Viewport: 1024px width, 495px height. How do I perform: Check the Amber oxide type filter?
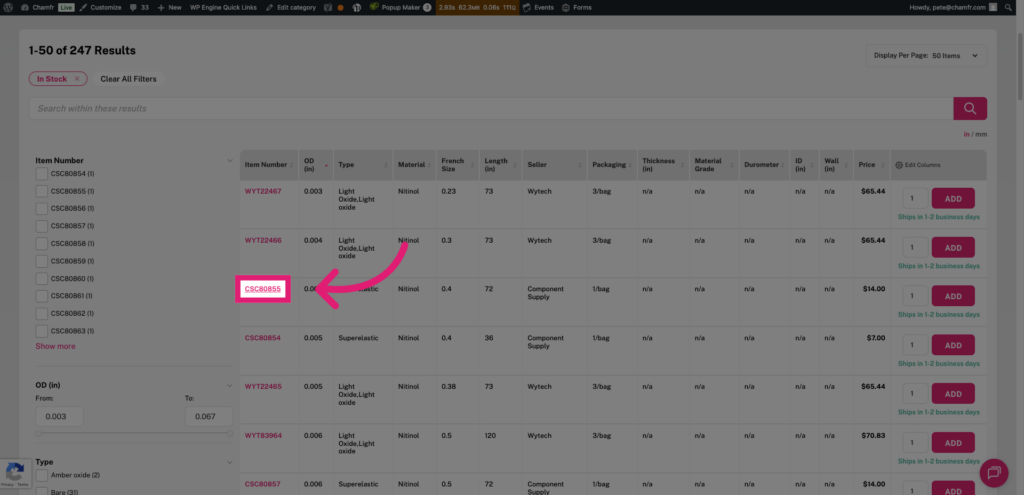point(42,475)
